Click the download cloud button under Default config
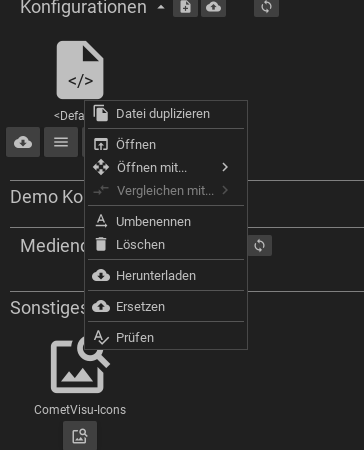The image size is (364, 450). (23, 142)
